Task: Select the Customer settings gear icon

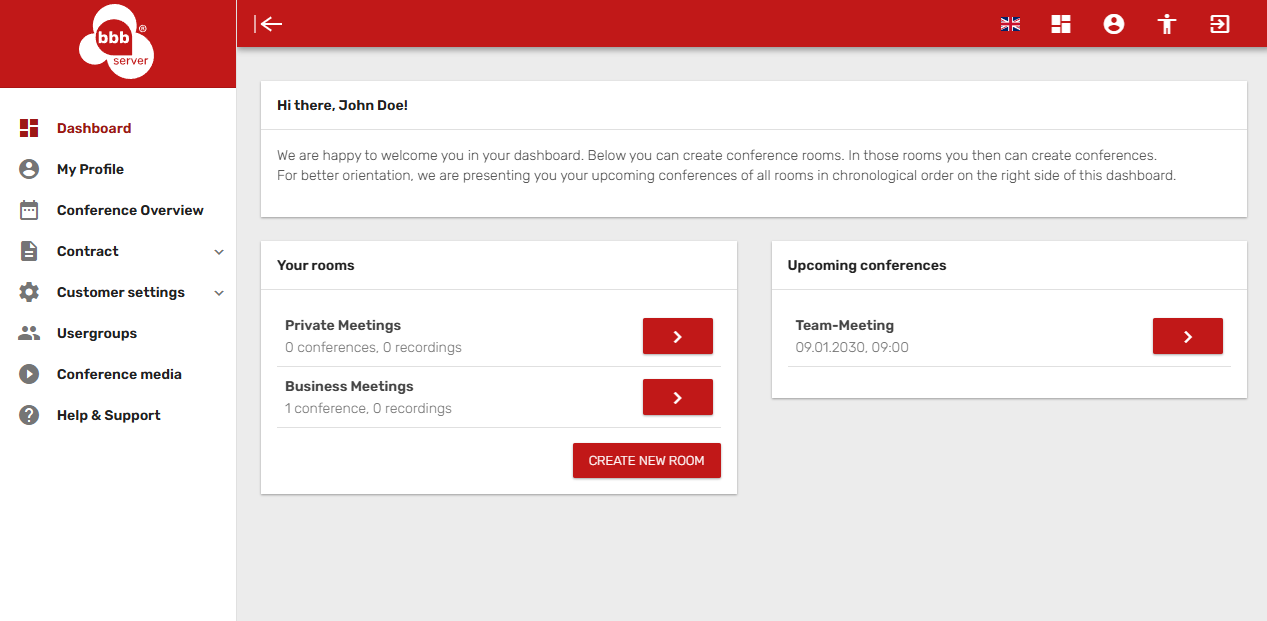Action: [29, 292]
